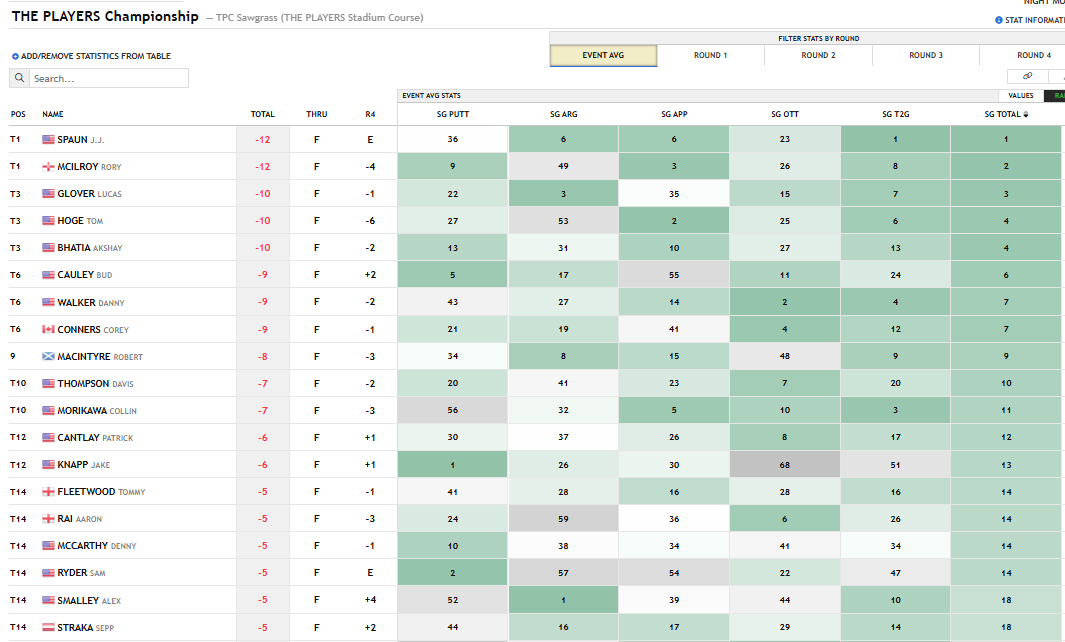Sort by SG OTT column header

coord(785,114)
